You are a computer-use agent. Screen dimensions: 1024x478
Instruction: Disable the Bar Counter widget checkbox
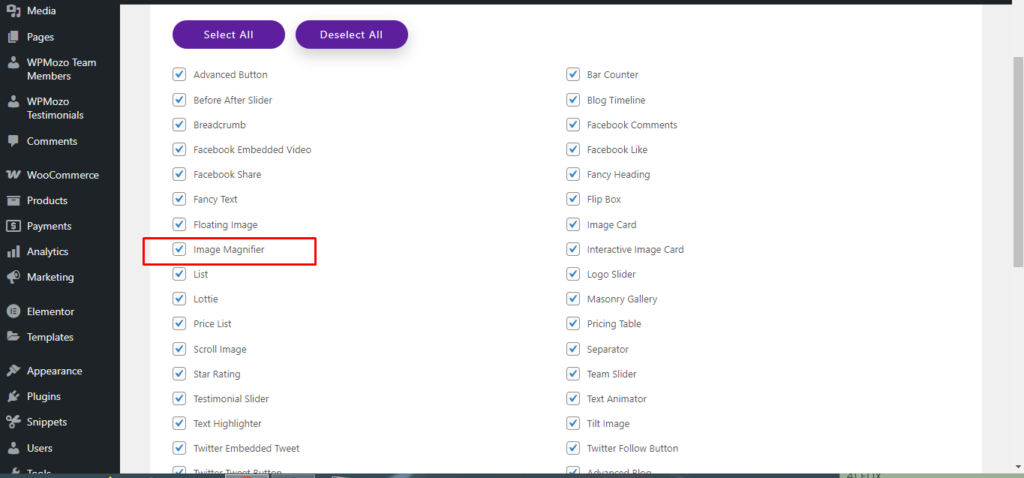pos(573,75)
